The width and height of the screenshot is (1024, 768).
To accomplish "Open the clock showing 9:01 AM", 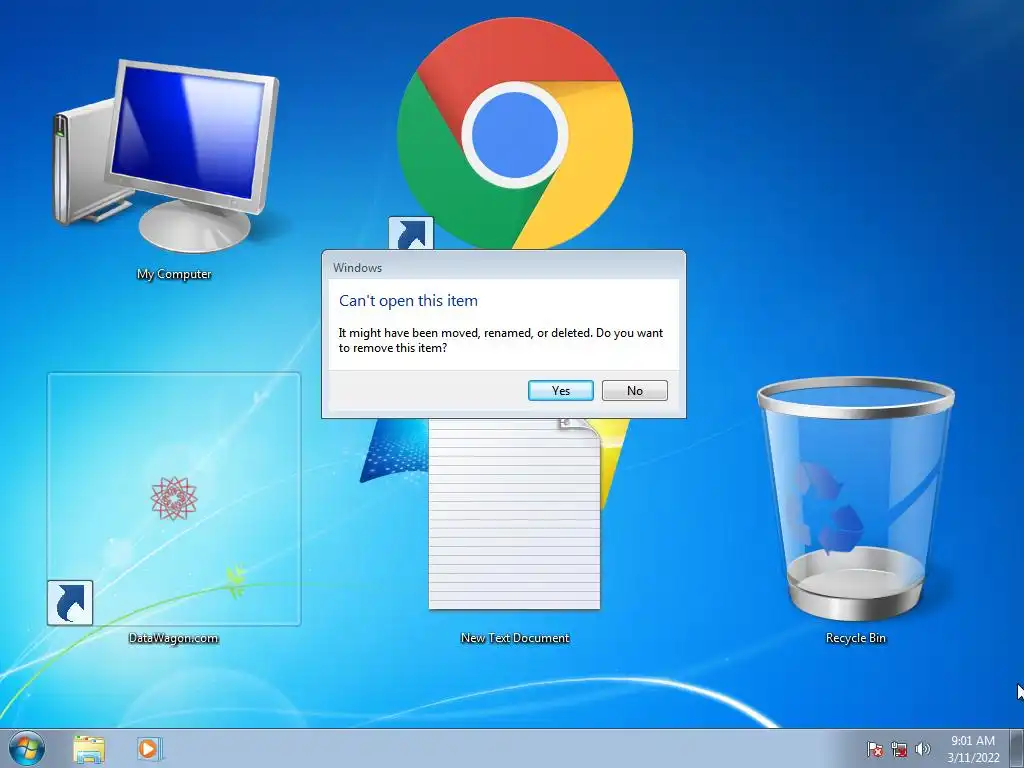I will point(973,749).
